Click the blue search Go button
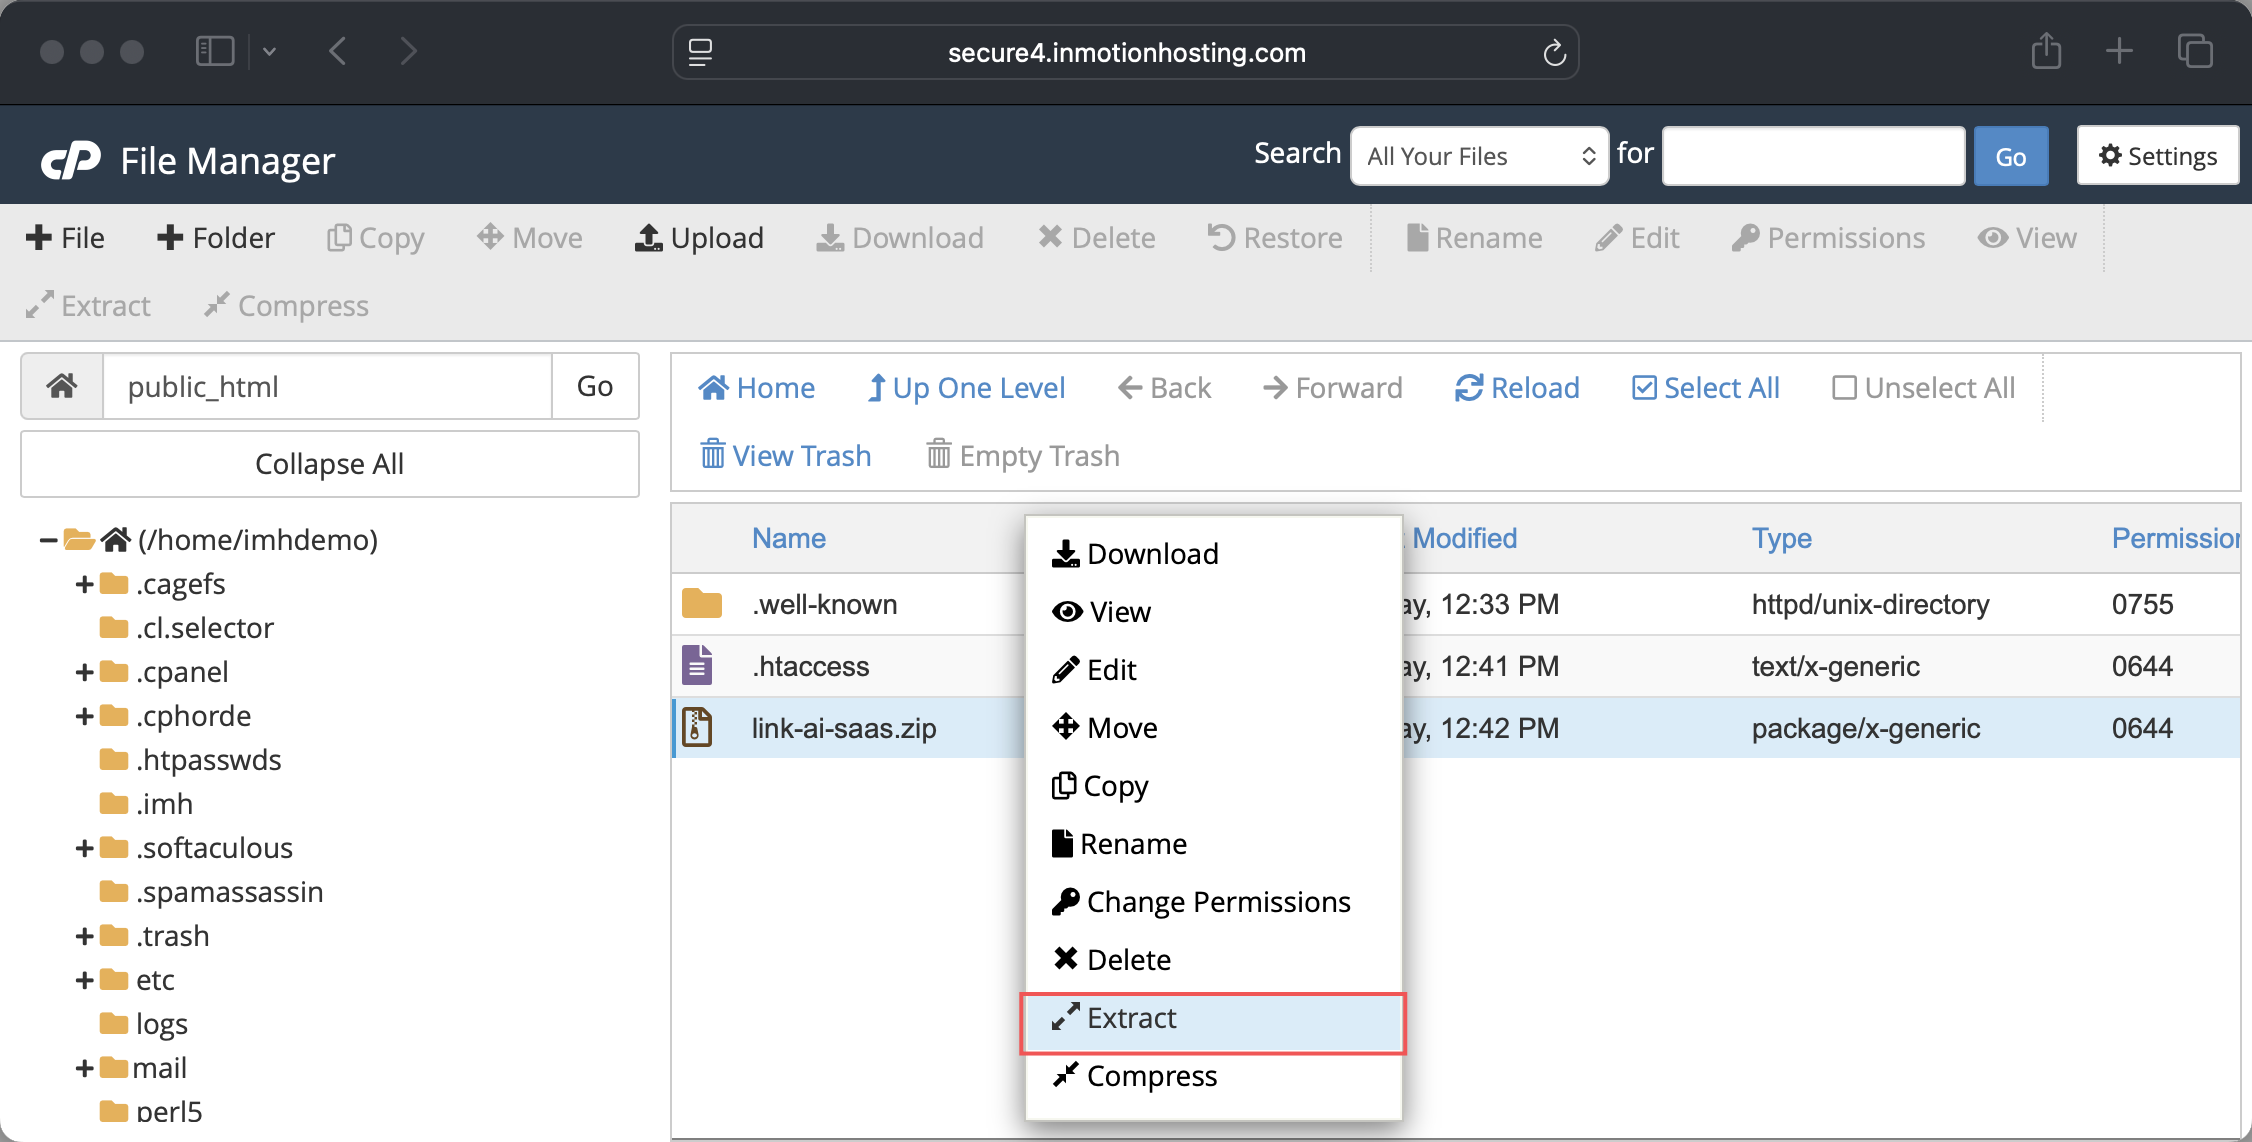 click(x=2010, y=156)
